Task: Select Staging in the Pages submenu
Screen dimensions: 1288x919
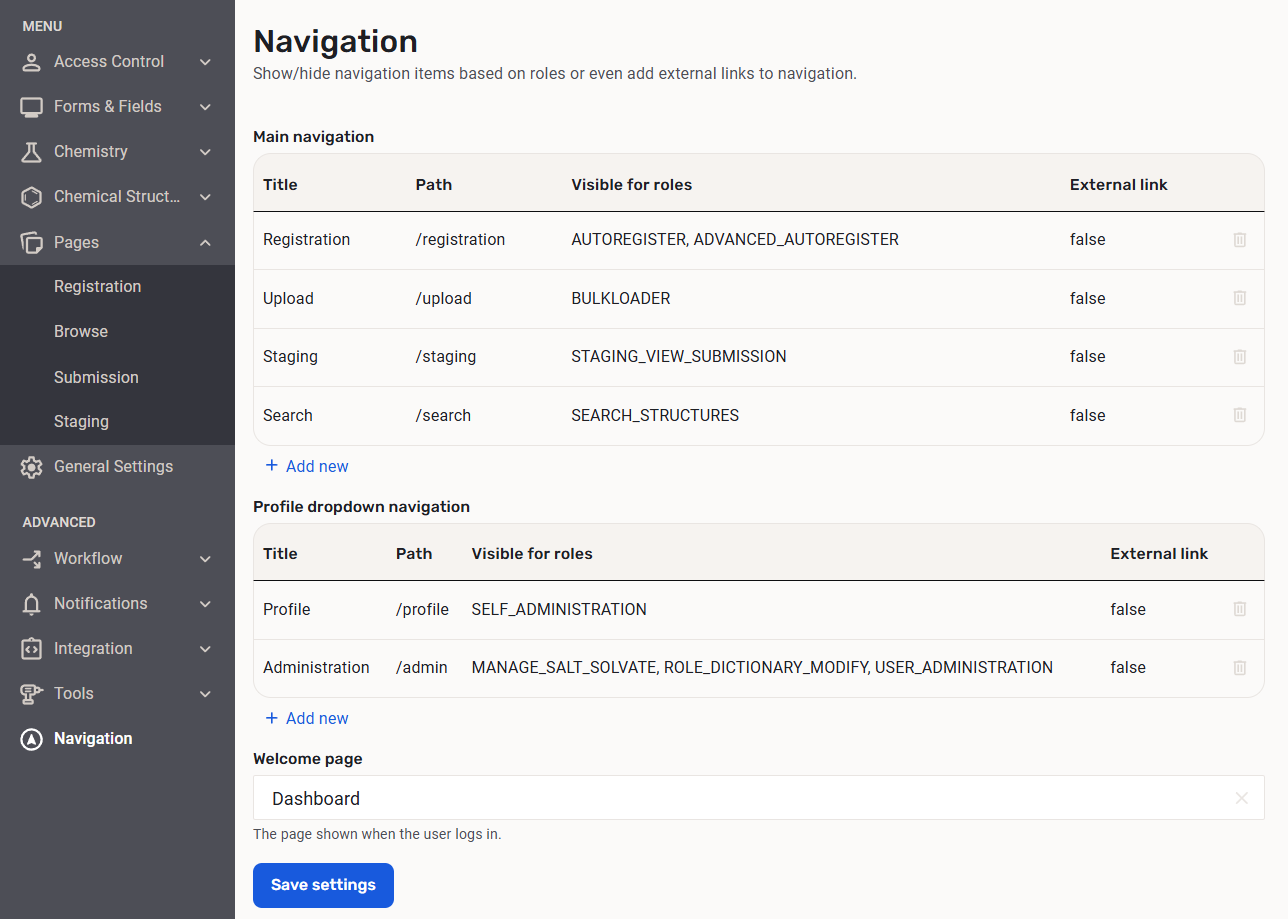Action: click(81, 422)
